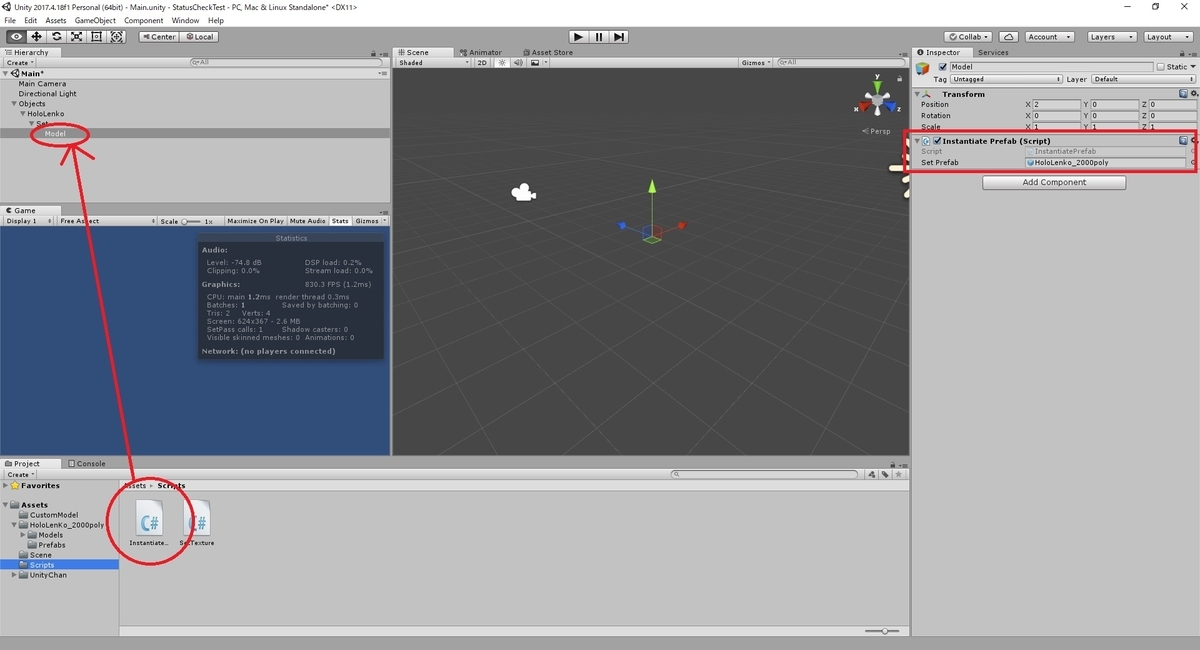Open the cloud services icon
1200x650 pixels.
[1008, 37]
